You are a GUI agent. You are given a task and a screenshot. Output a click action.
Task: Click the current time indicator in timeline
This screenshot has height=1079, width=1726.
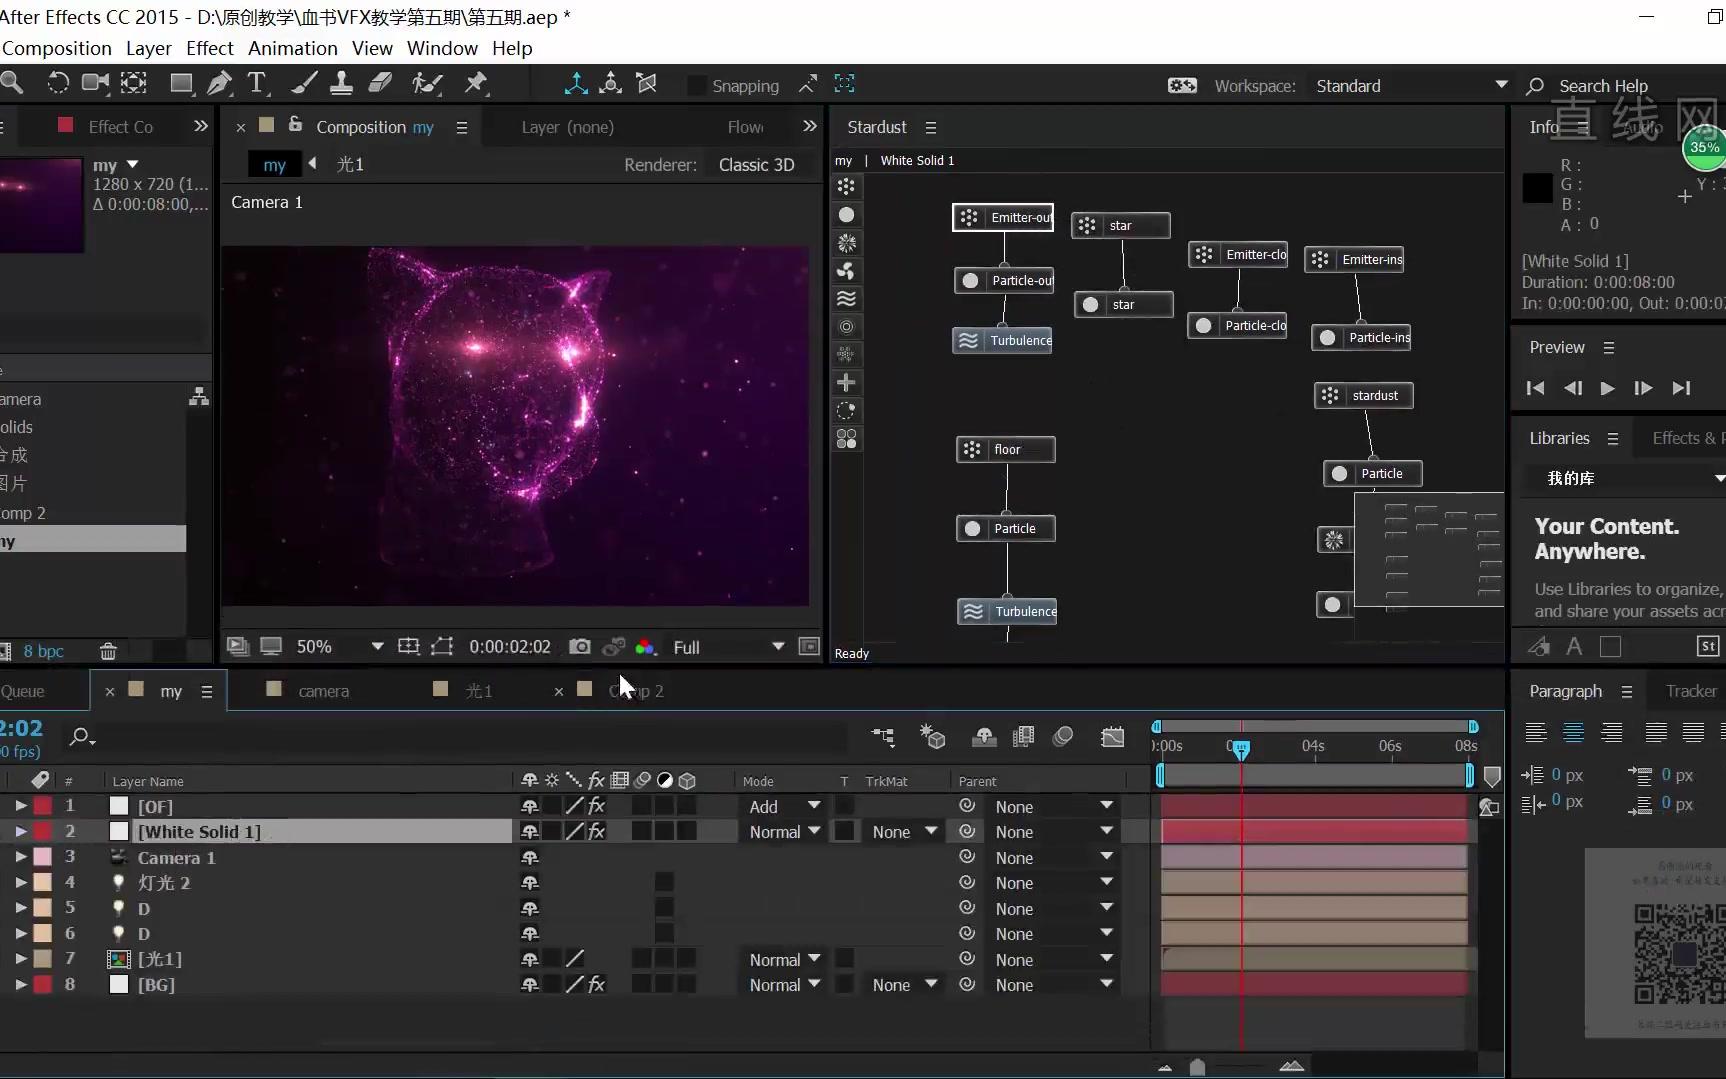coord(1241,749)
